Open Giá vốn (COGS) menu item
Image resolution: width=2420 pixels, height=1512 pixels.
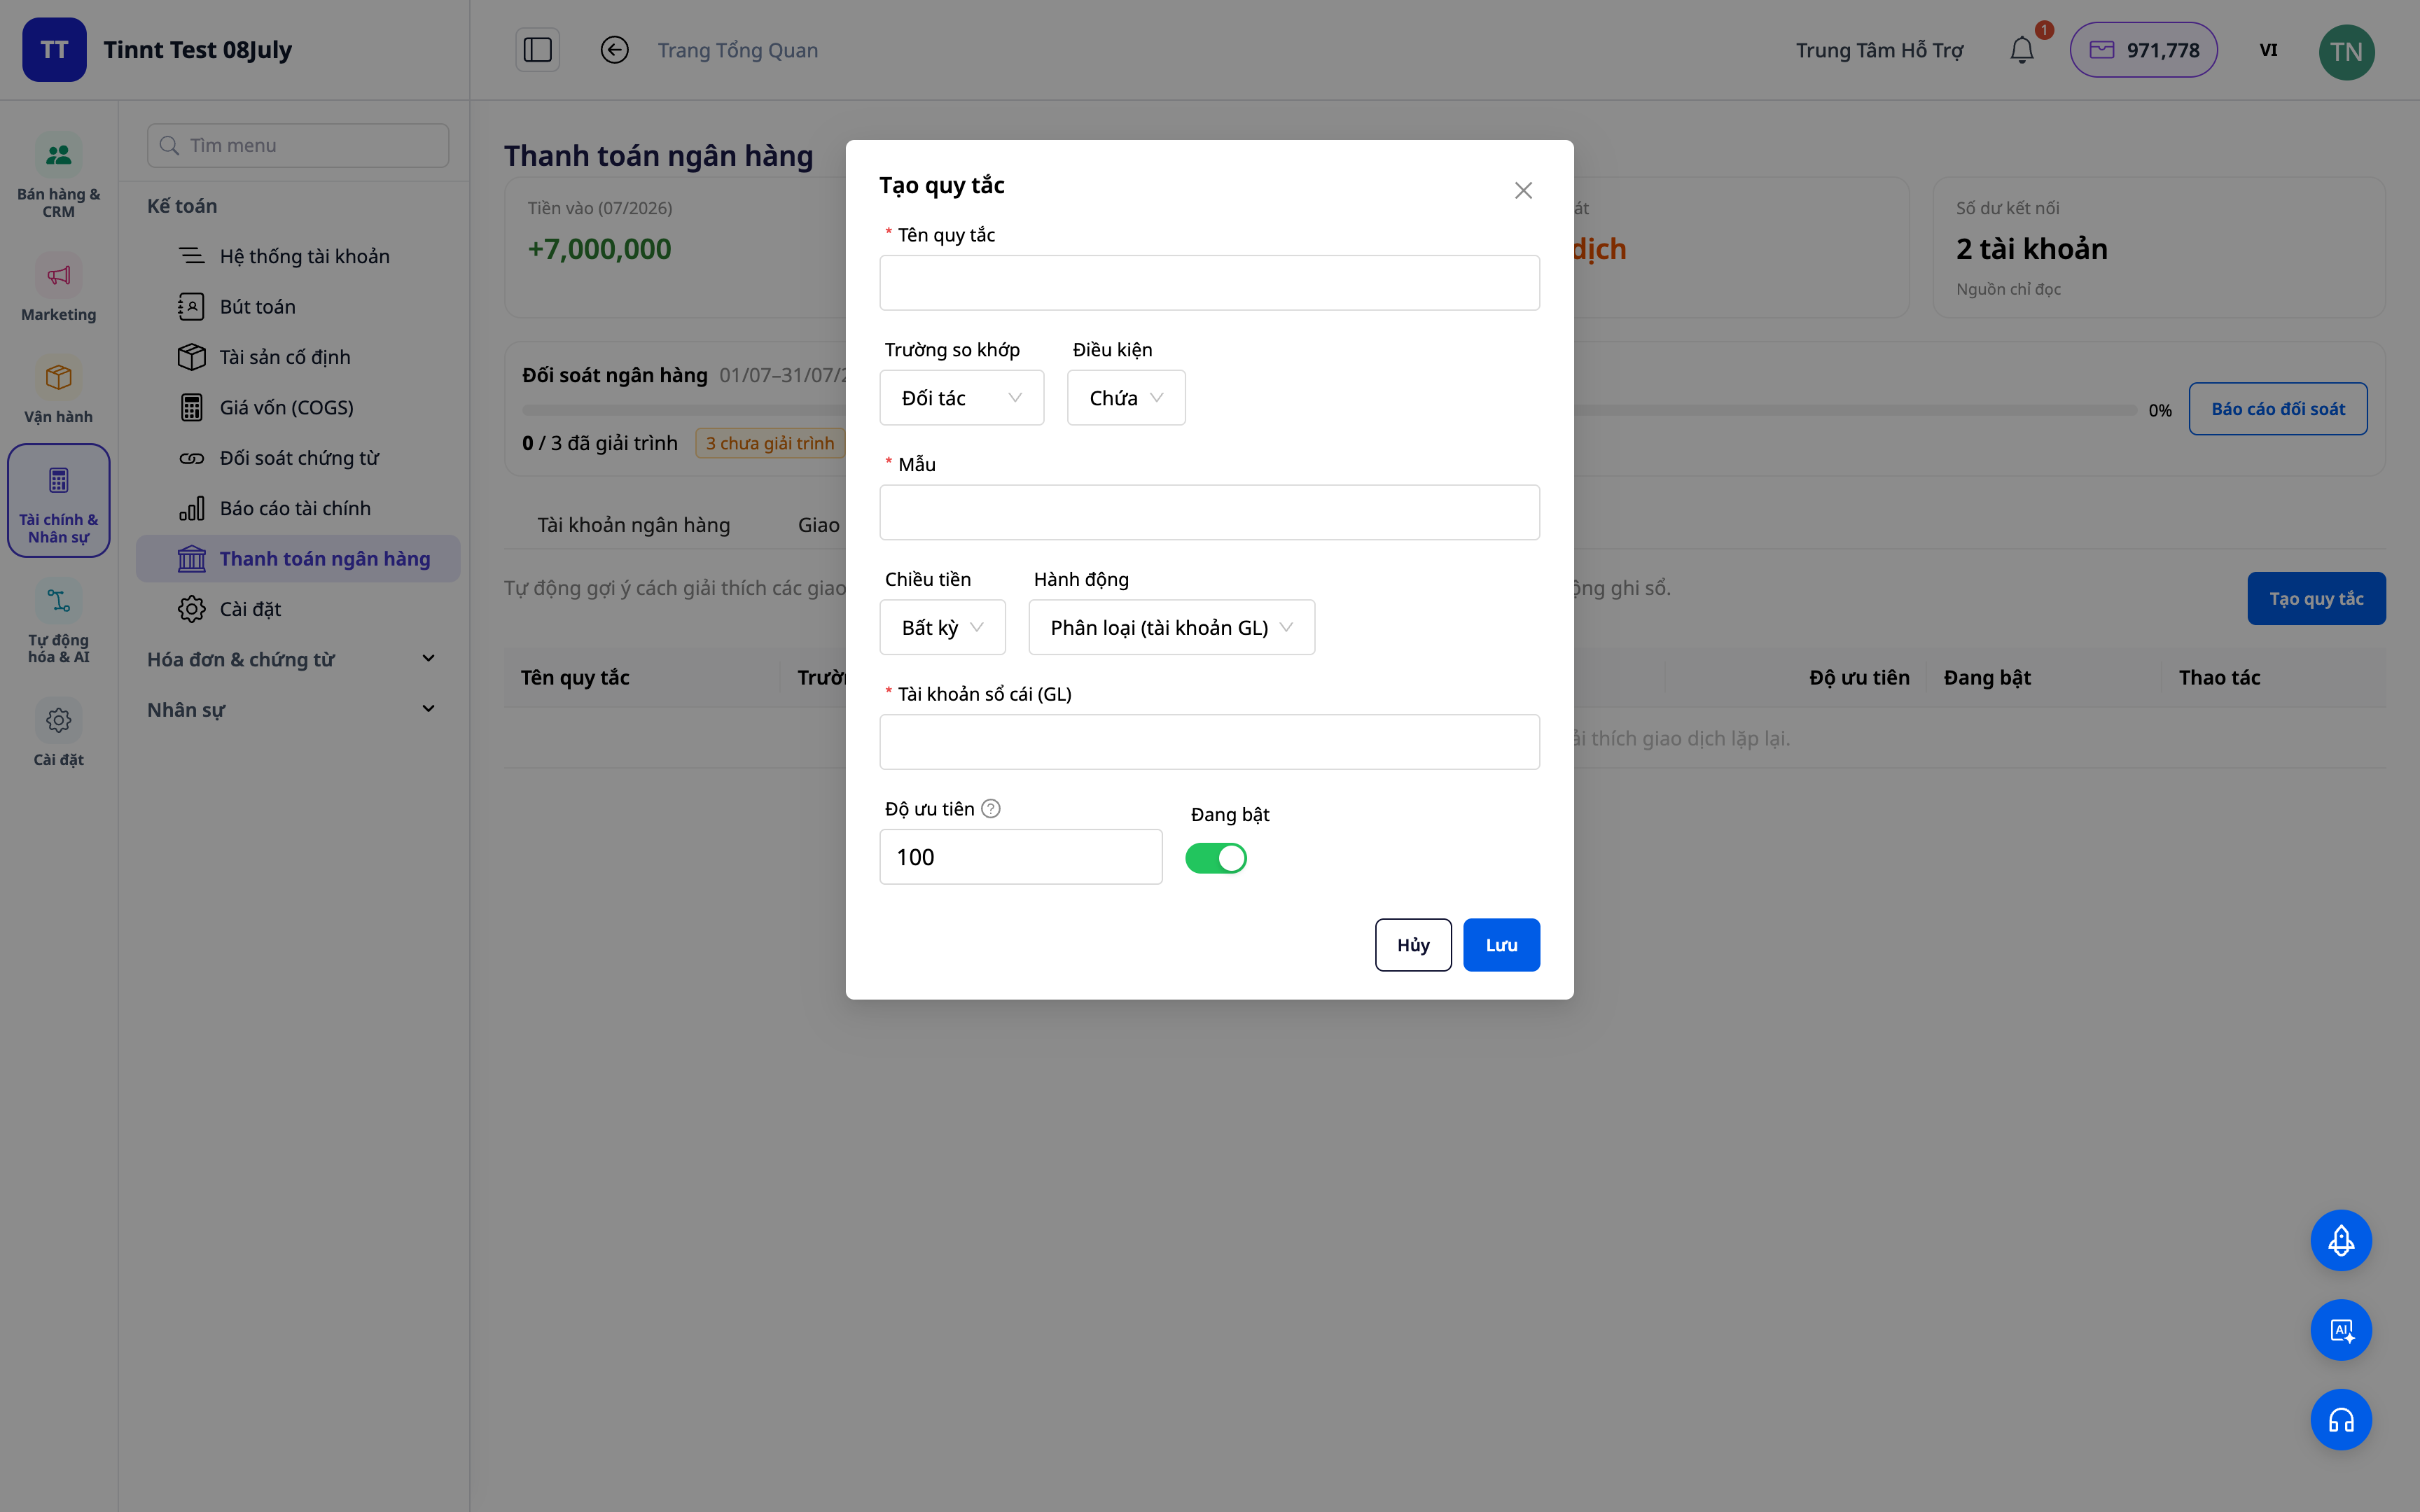(298, 407)
